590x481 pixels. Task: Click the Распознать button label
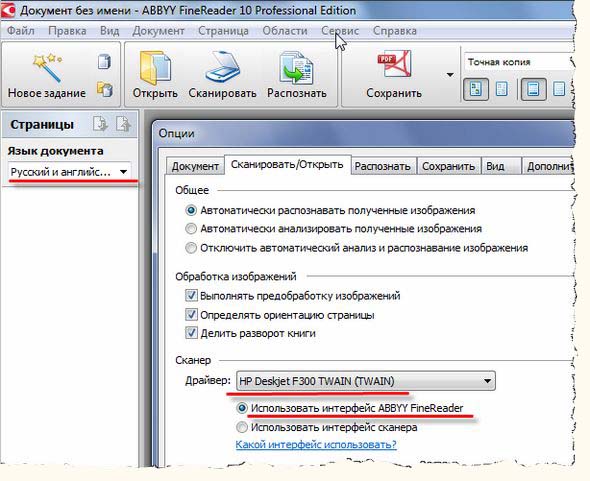pyautogui.click(x=297, y=93)
